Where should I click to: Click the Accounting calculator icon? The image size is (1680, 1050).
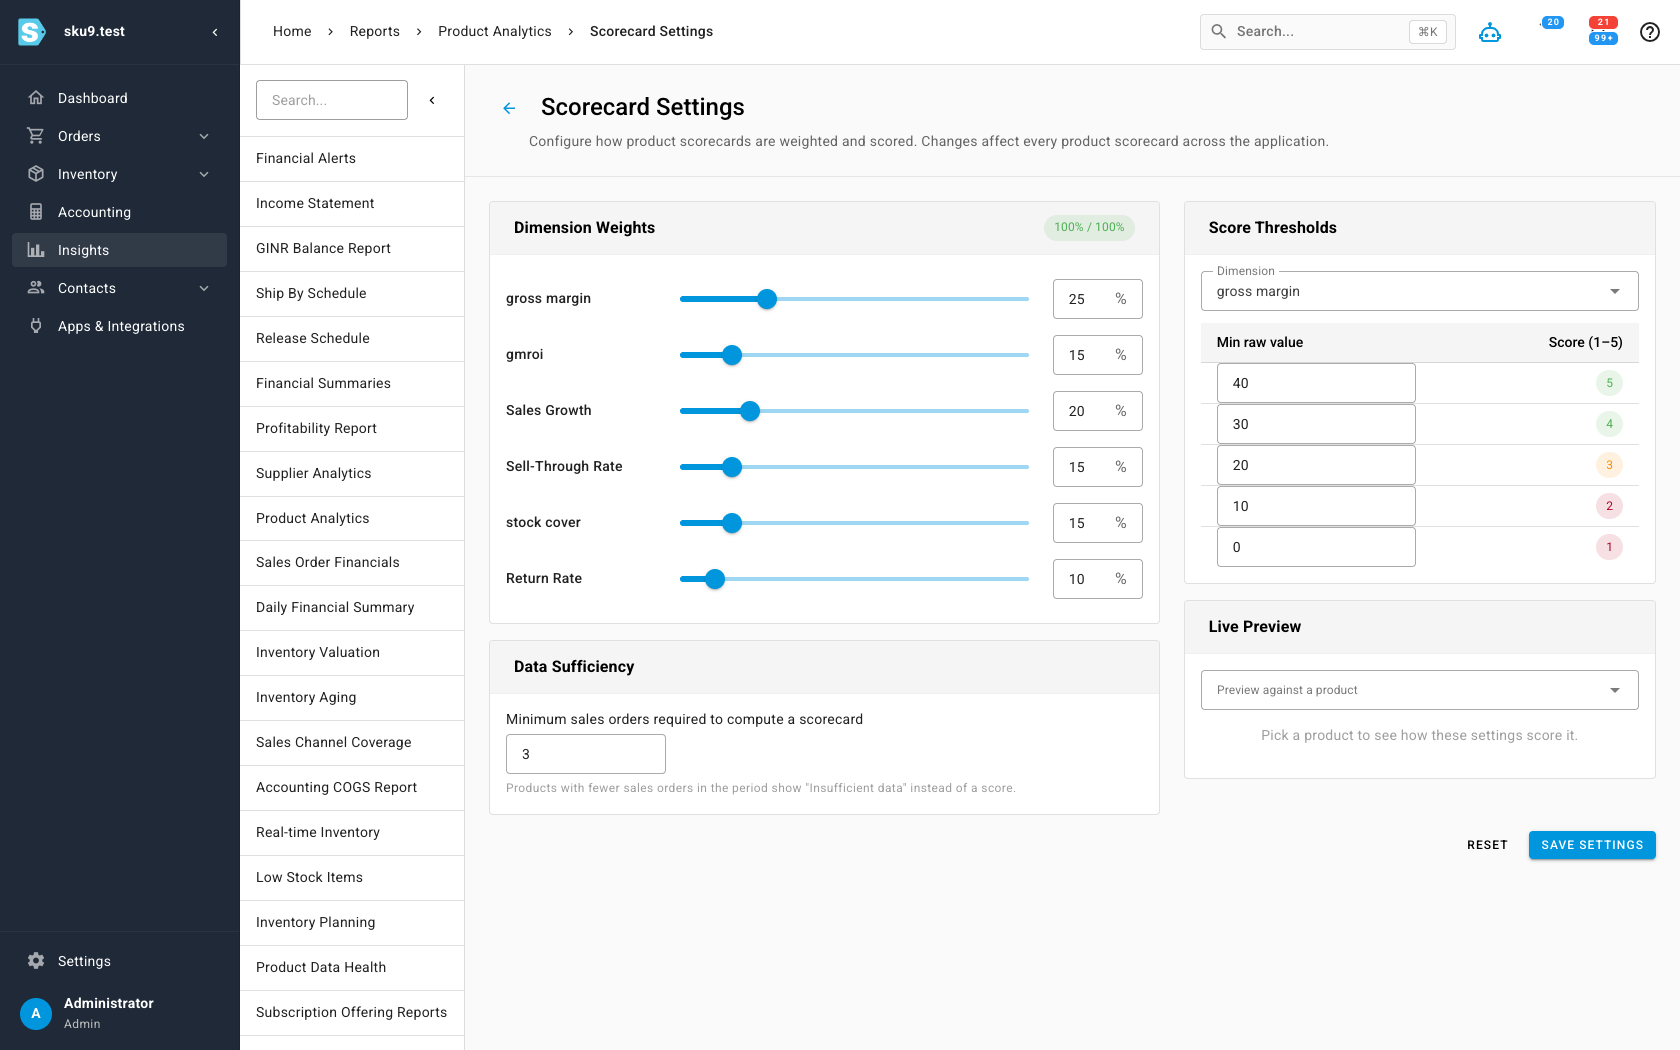[x=36, y=212]
